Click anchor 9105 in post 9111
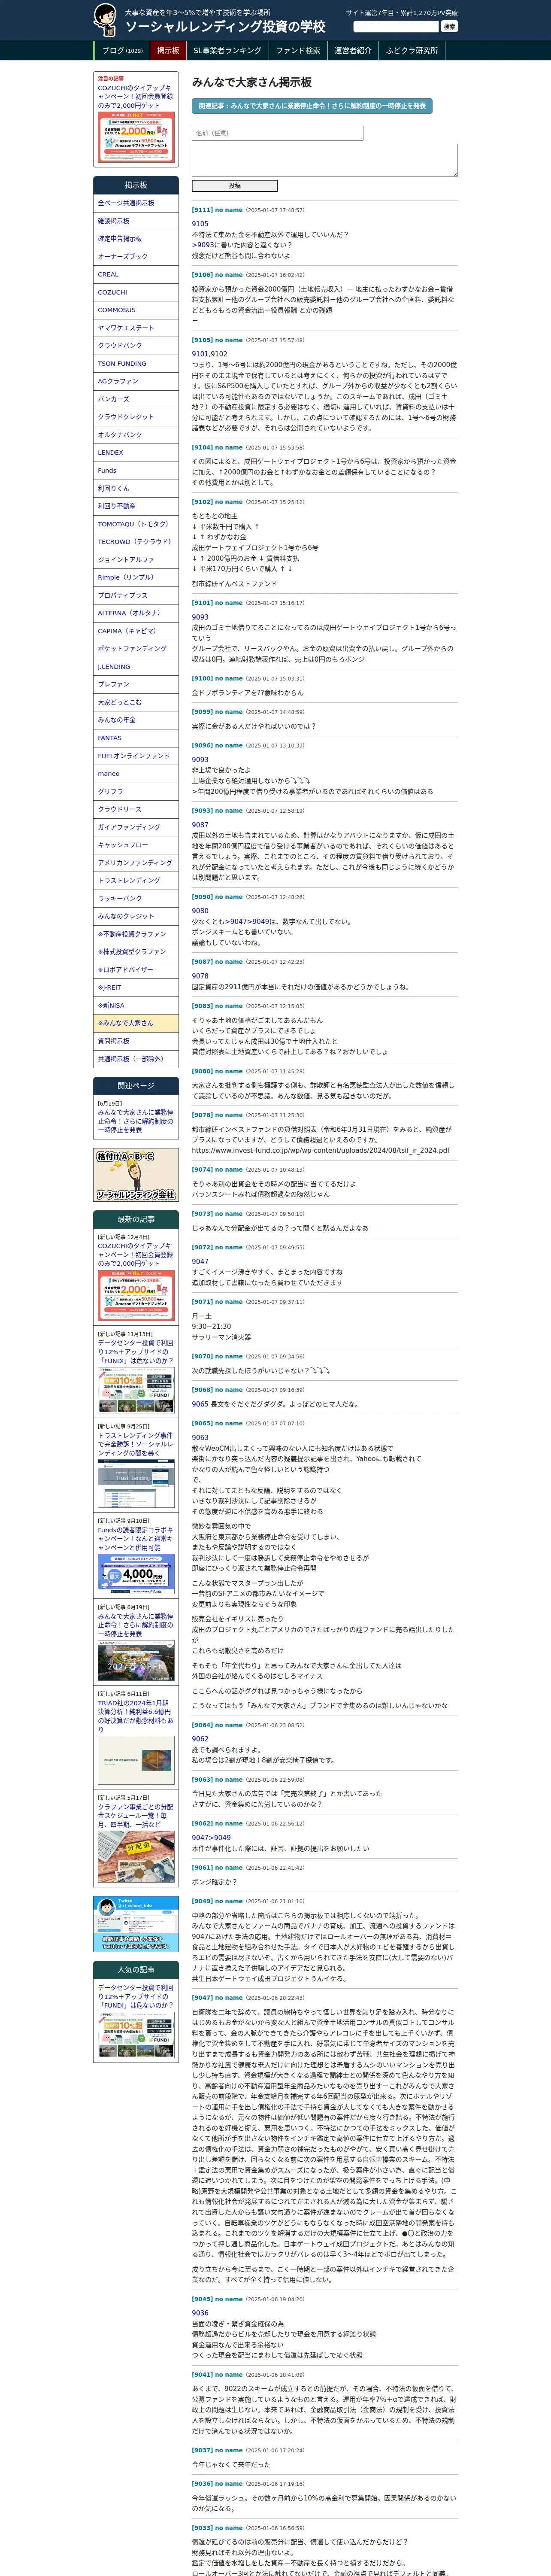This screenshot has height=2576, width=551. (x=200, y=224)
